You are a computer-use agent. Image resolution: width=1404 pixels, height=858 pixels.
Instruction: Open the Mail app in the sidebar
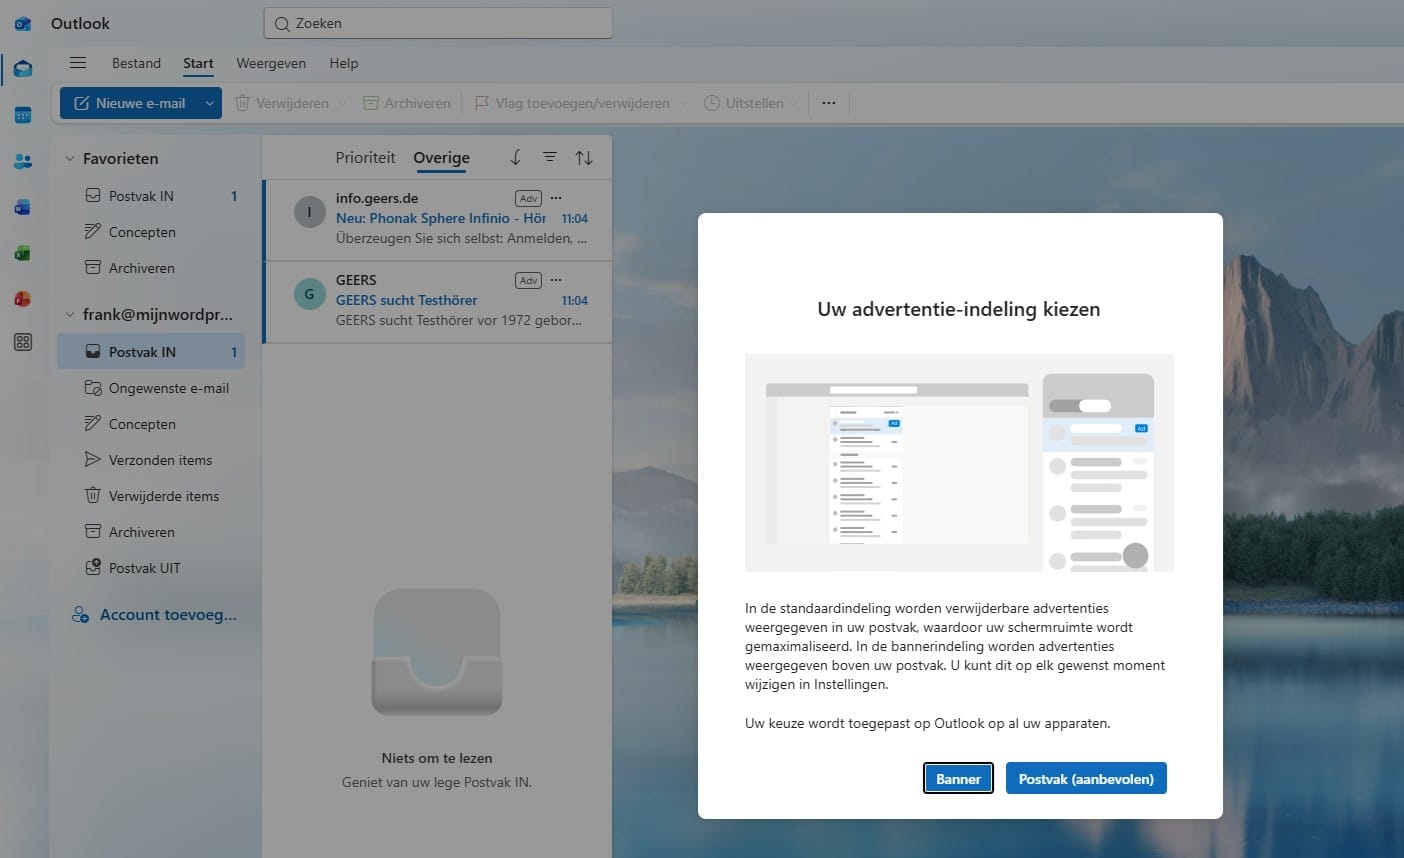23,69
